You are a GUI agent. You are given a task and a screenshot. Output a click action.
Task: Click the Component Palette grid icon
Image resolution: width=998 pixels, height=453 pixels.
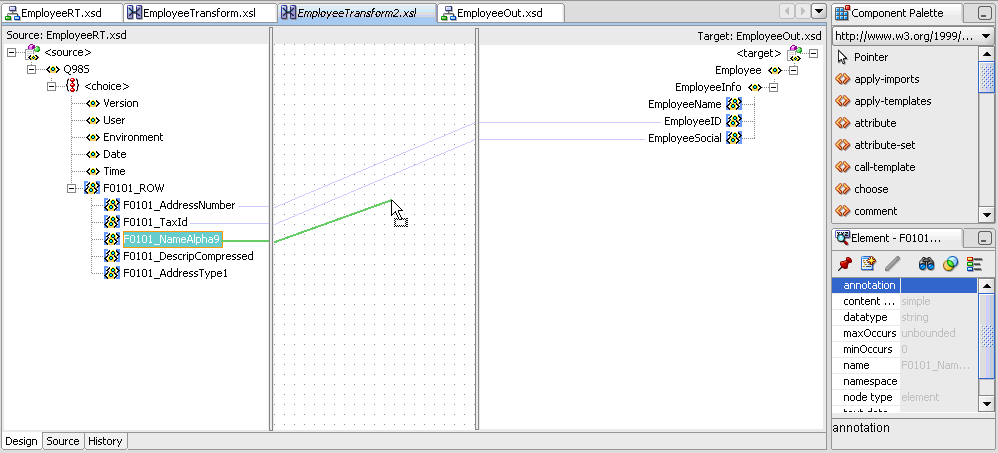pos(842,13)
